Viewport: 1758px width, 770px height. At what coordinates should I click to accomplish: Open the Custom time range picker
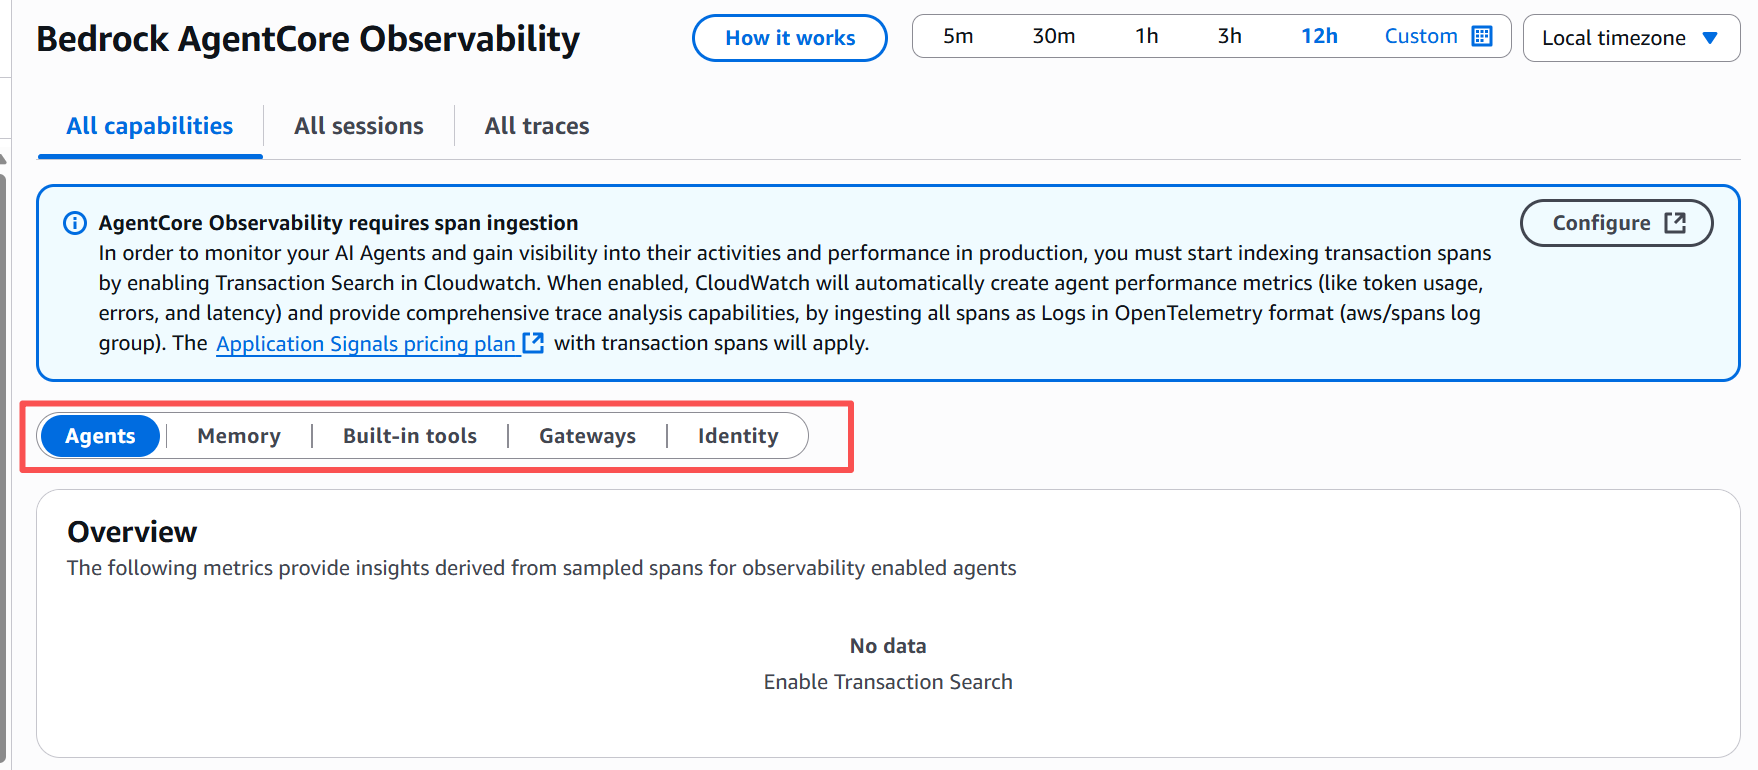[1438, 36]
